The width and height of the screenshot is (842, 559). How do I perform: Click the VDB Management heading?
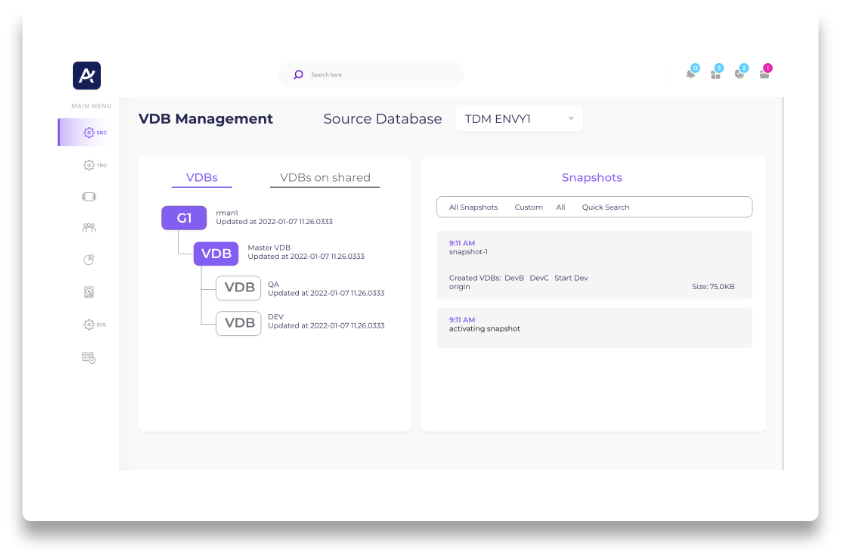coord(206,119)
